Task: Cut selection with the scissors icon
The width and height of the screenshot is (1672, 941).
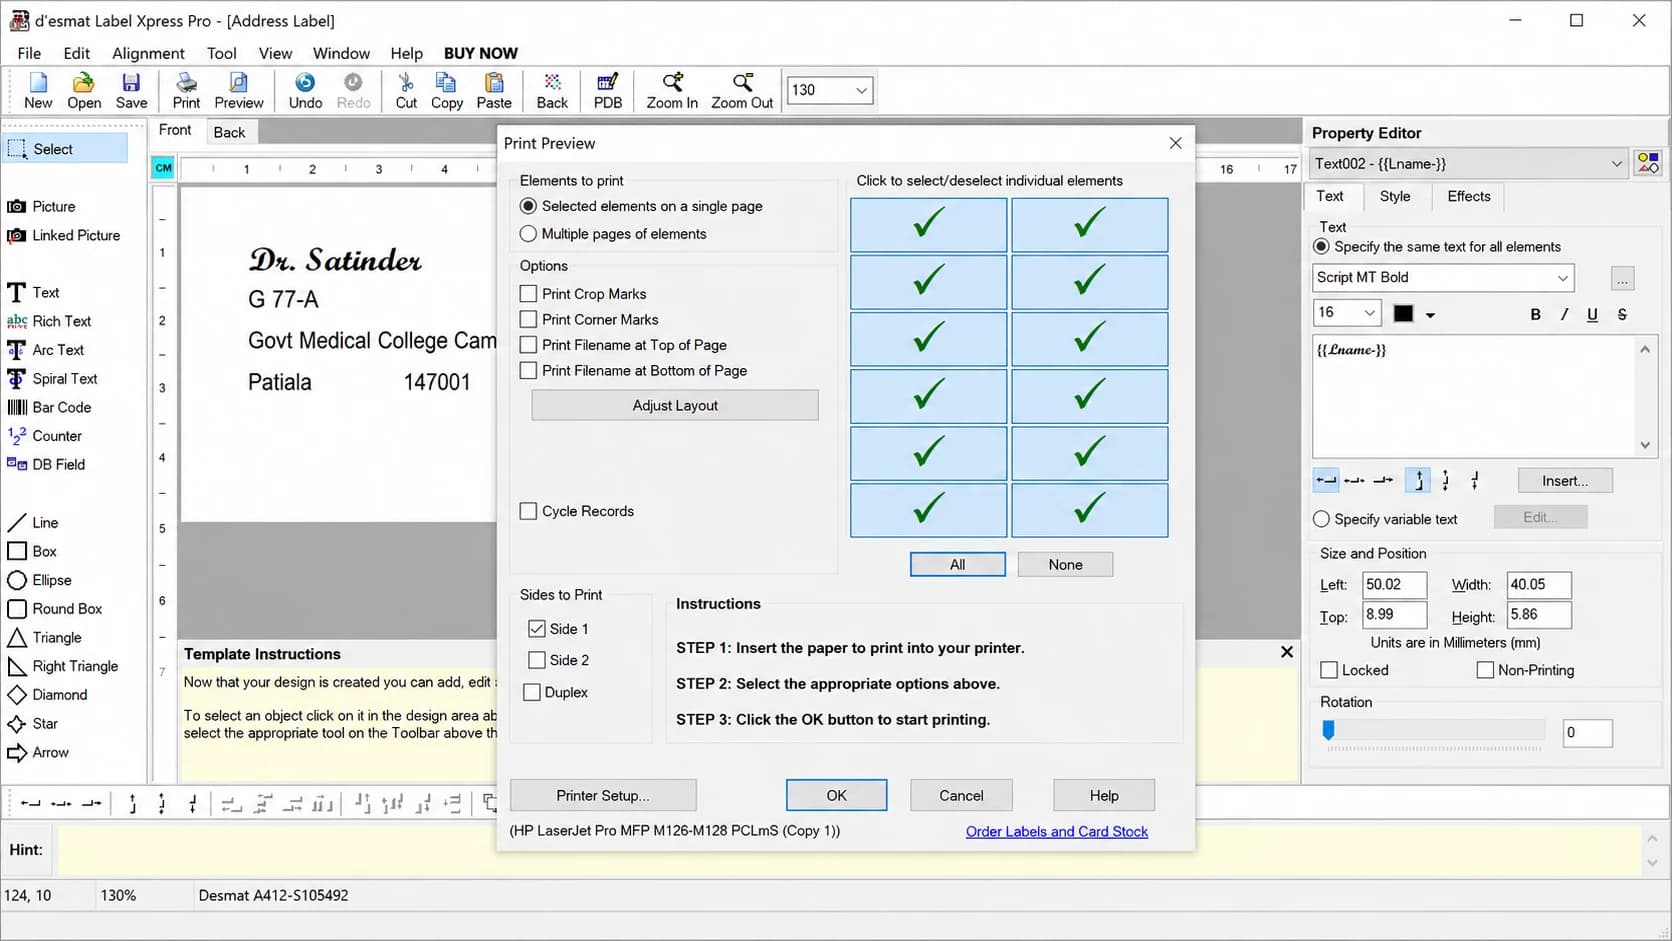Action: click(406, 90)
